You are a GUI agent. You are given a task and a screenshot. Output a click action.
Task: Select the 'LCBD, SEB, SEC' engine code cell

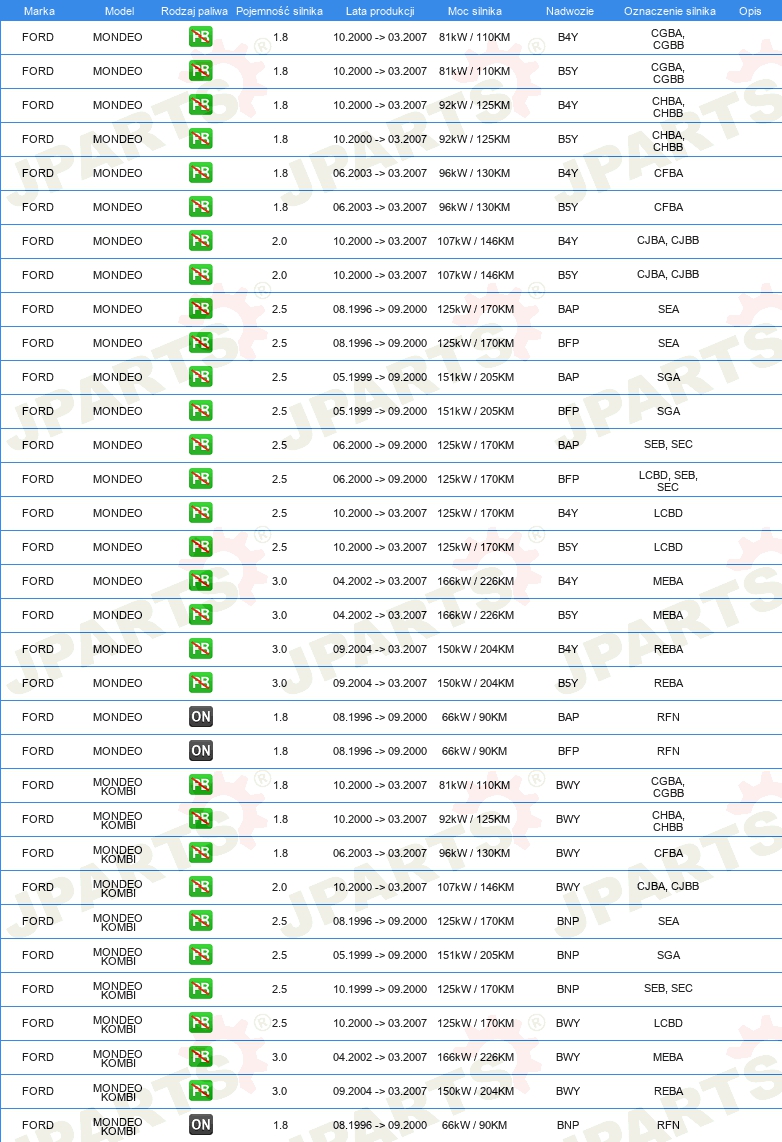tap(668, 481)
